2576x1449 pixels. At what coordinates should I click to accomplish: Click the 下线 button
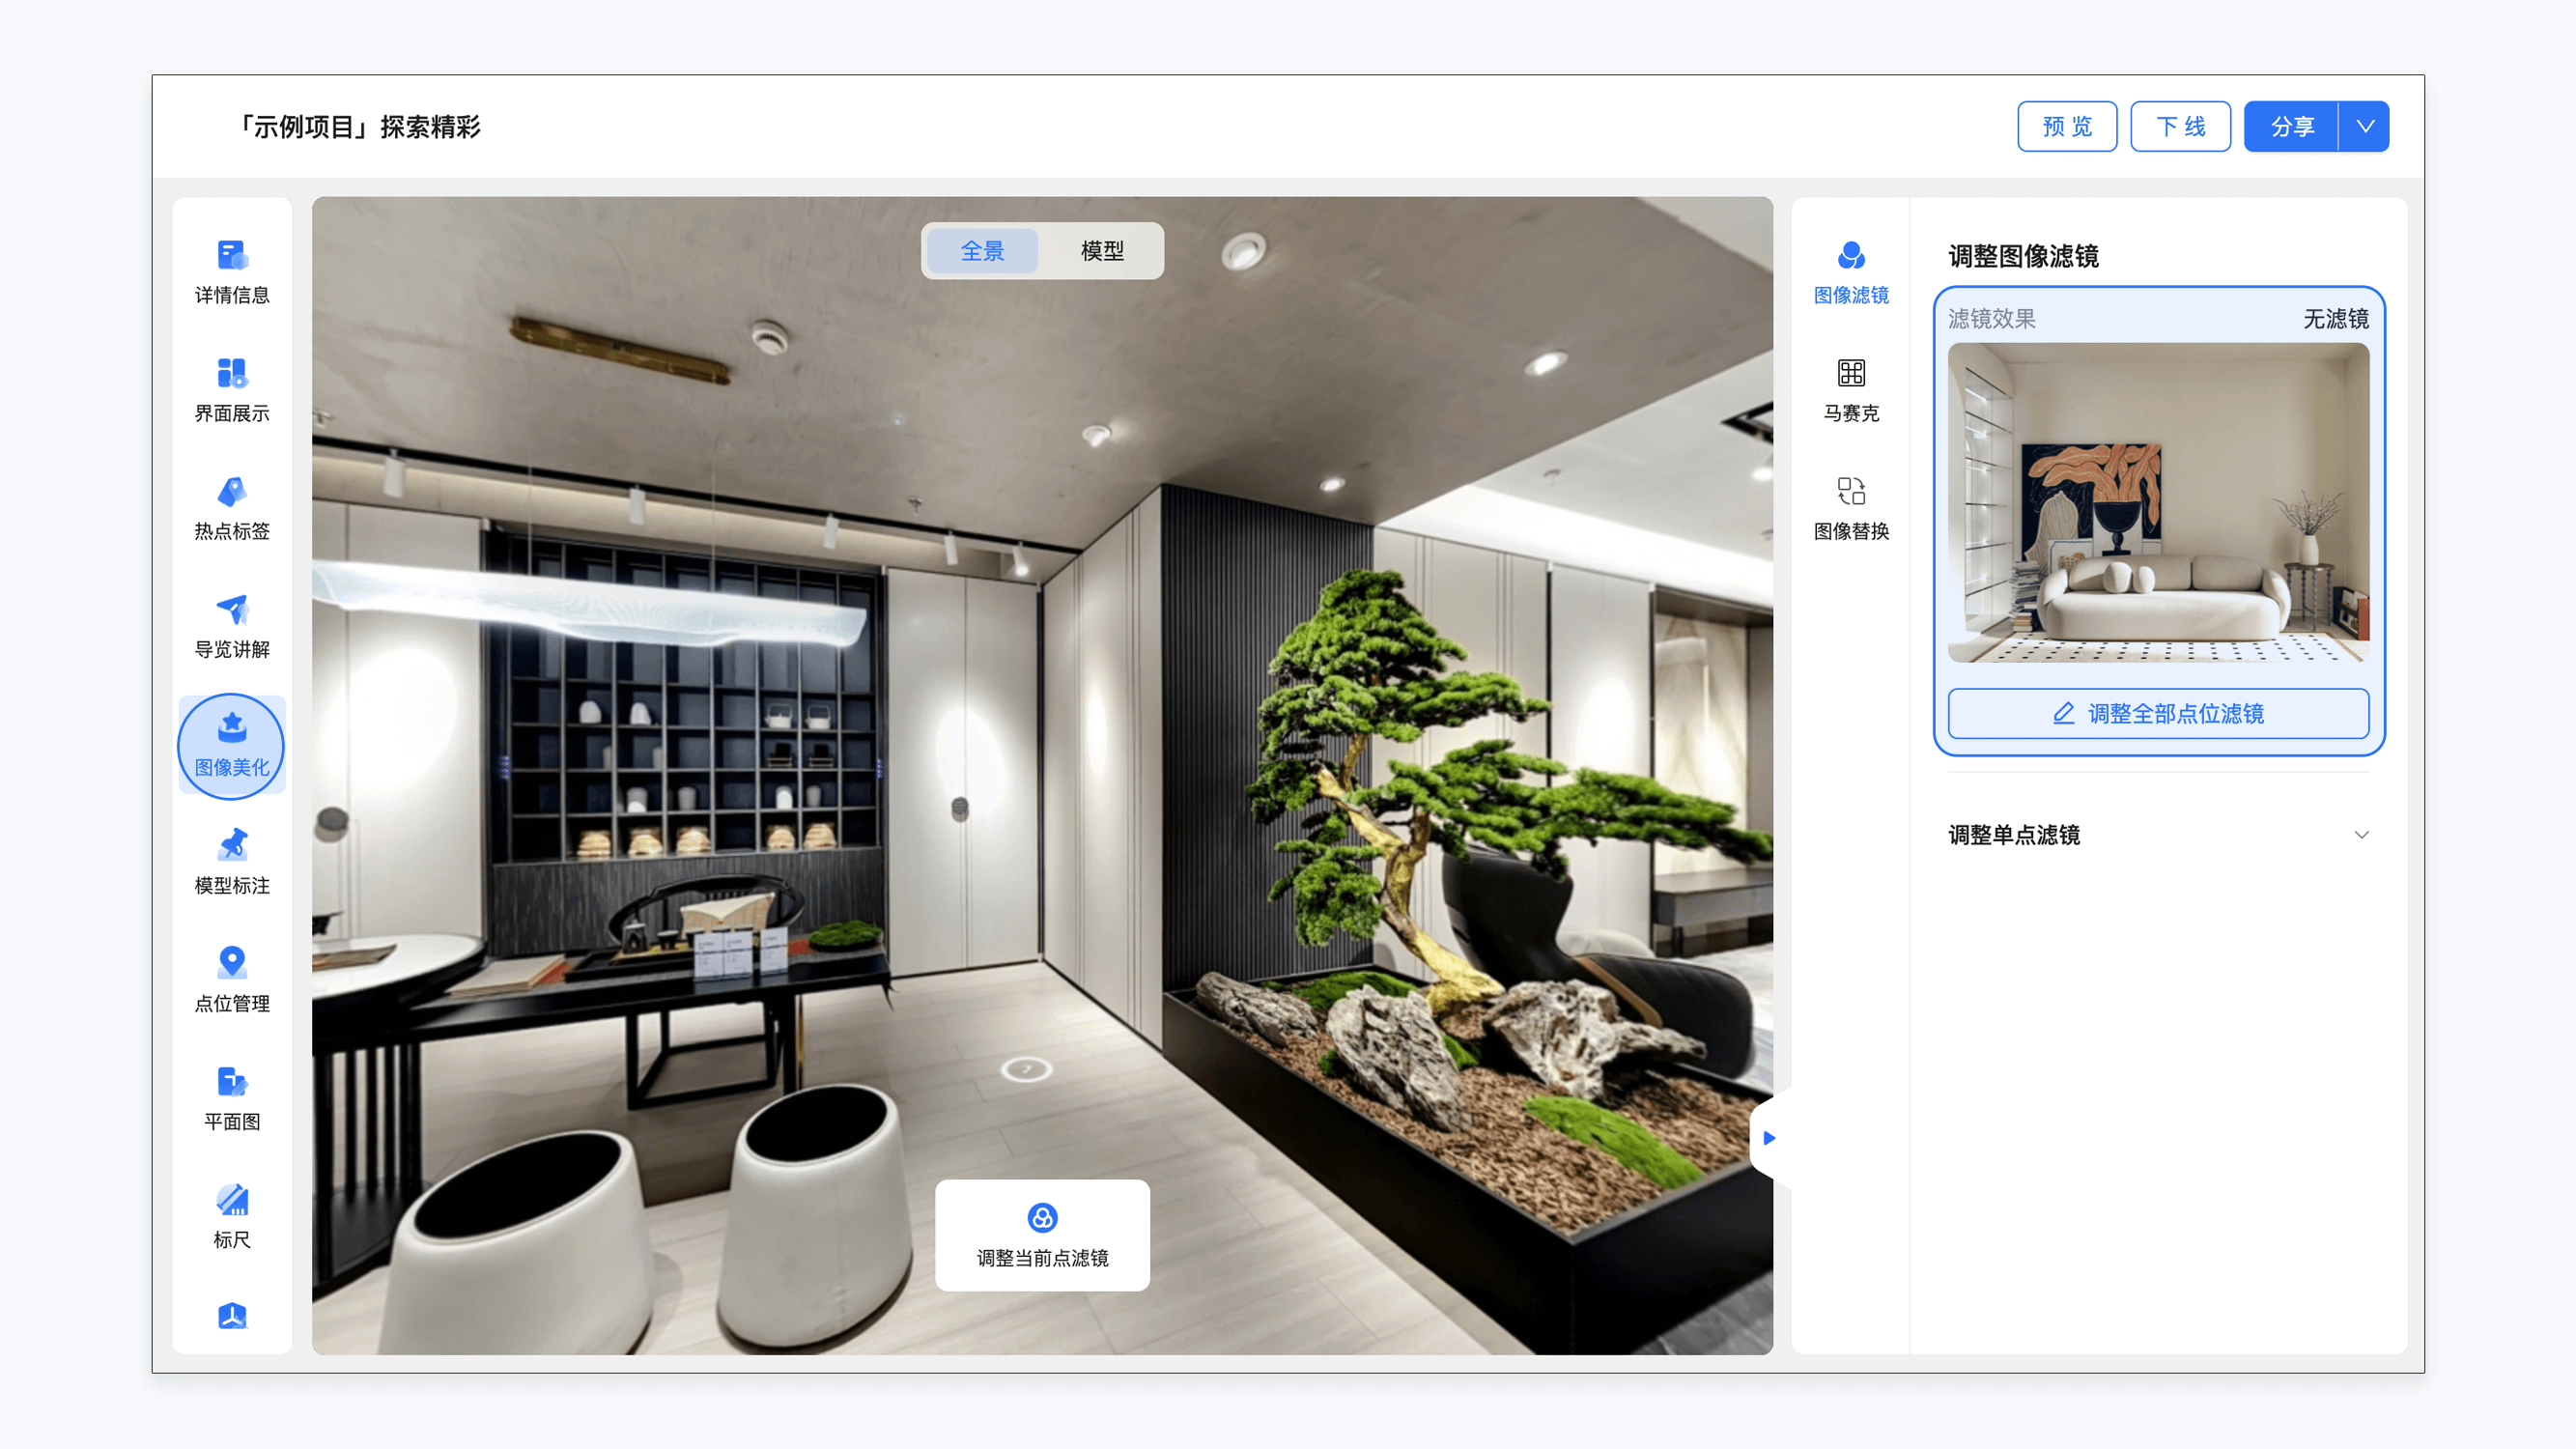(2180, 127)
